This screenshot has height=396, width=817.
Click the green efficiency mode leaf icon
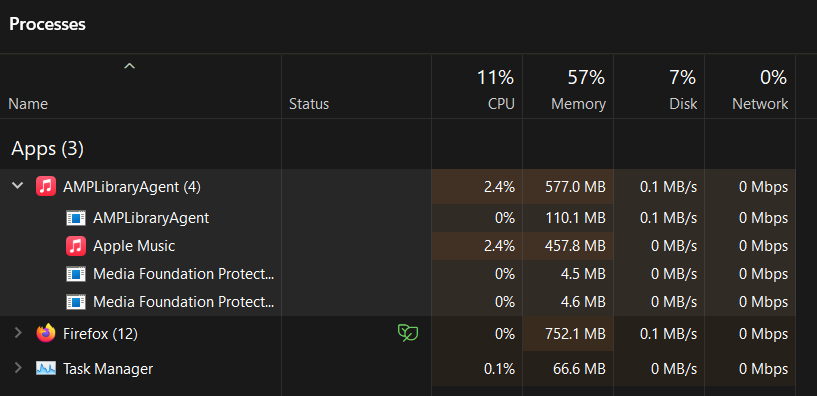click(x=408, y=333)
